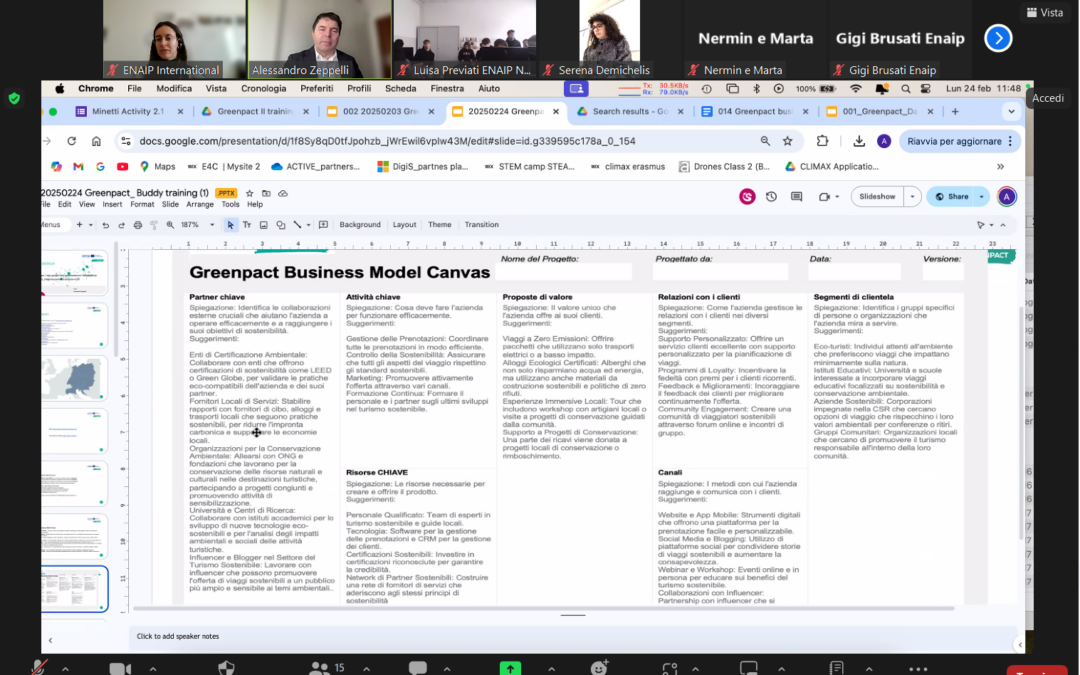1080x675 pixels.
Task: Check the cloud save status icon
Action: (282, 194)
